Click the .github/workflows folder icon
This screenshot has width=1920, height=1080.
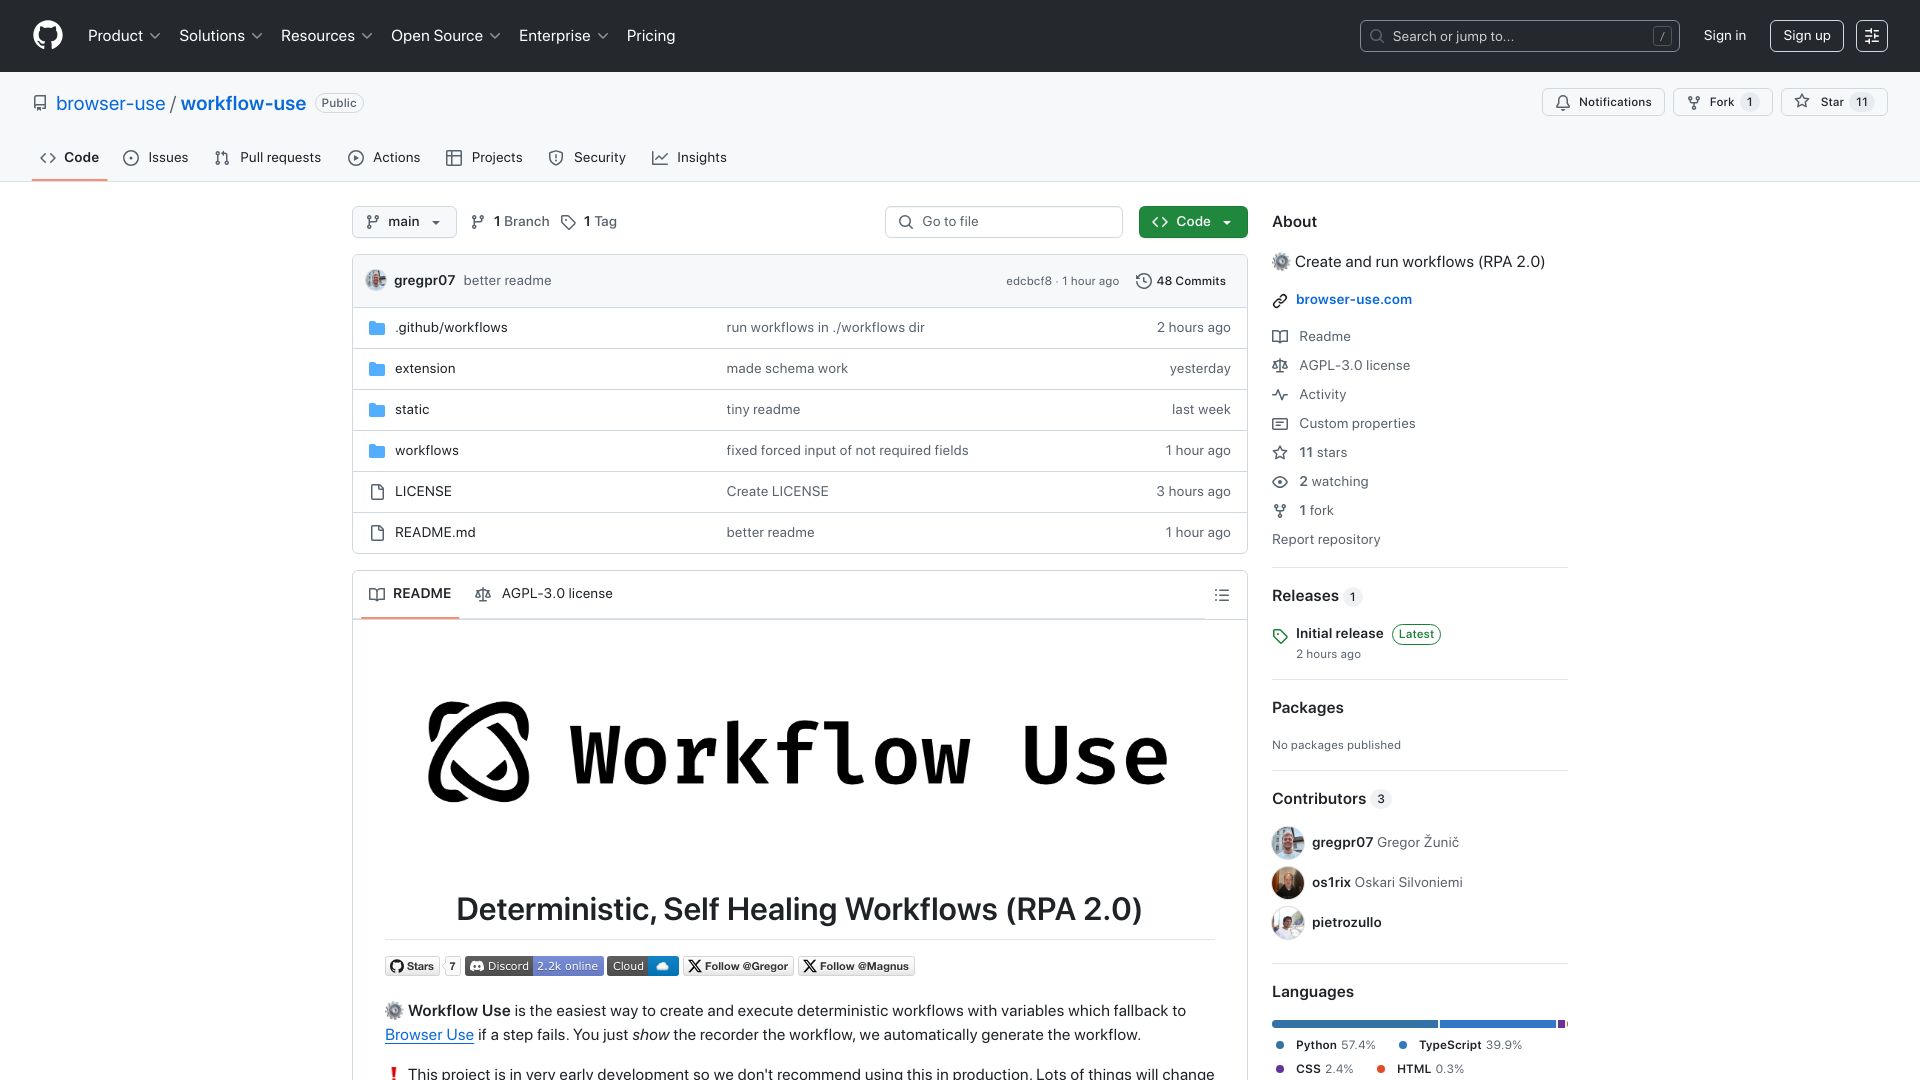pyautogui.click(x=377, y=328)
